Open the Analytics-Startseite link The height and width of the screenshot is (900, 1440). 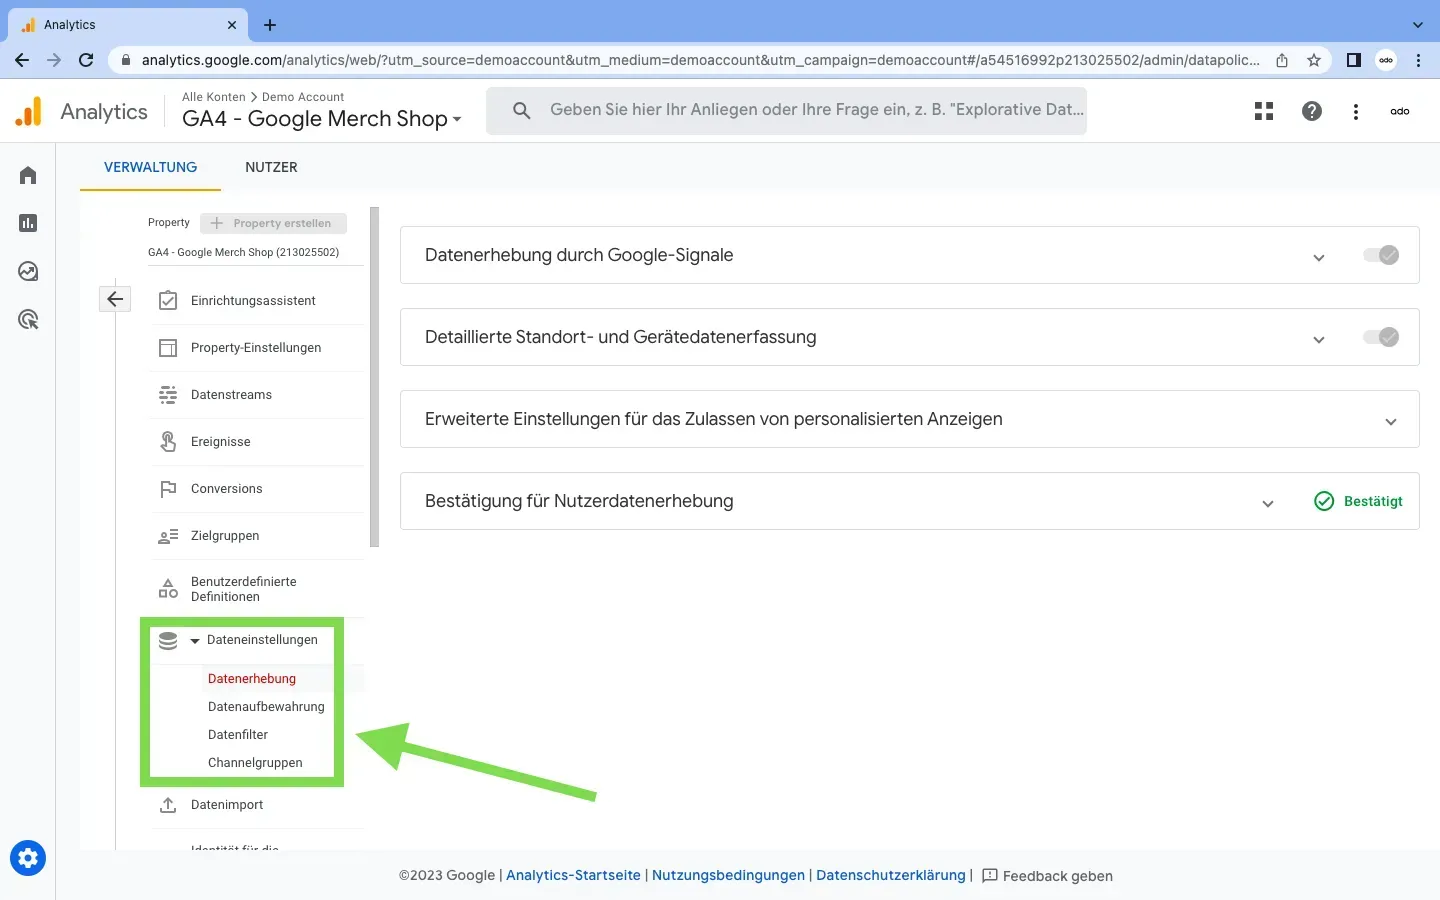[573, 875]
